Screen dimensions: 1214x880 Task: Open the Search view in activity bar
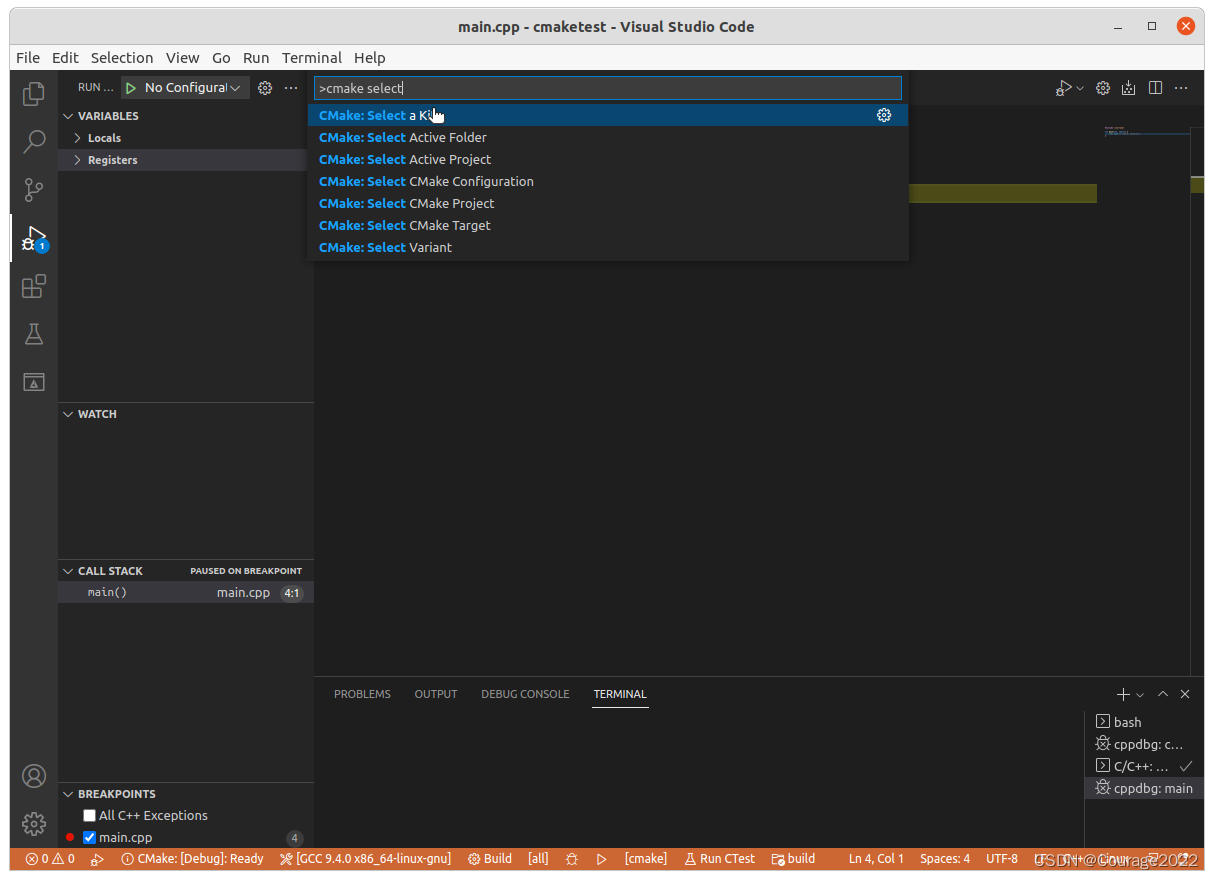tap(34, 141)
